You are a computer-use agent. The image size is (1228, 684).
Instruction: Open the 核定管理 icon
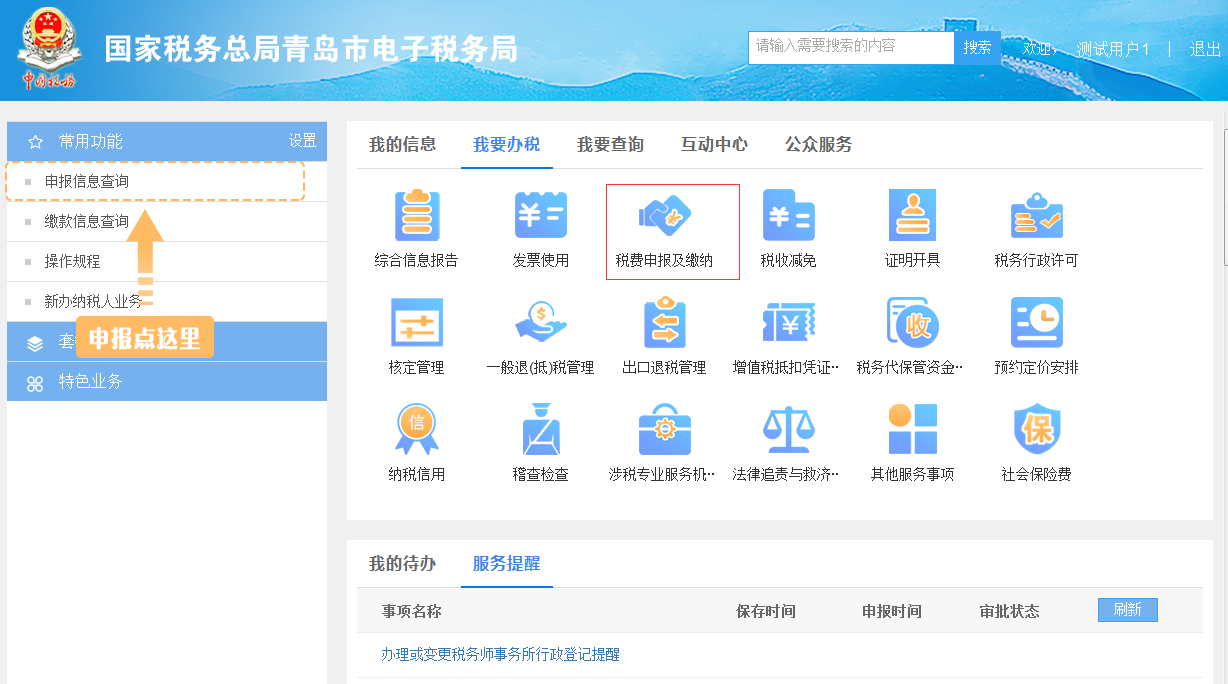coord(416,324)
